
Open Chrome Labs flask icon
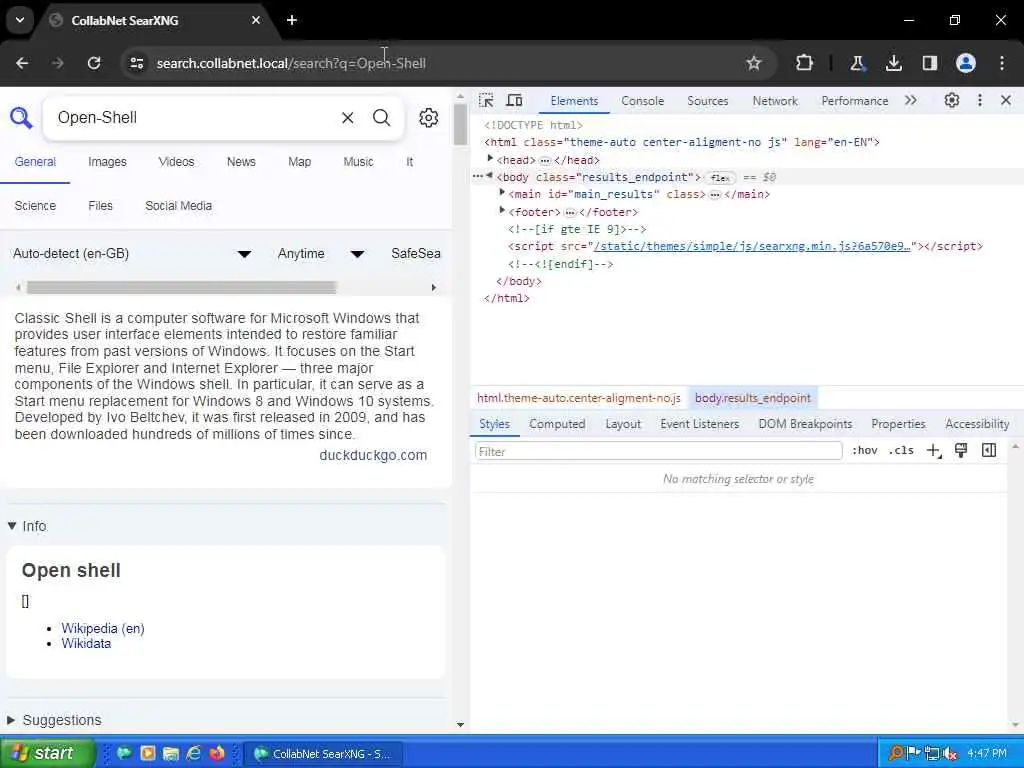(x=857, y=63)
